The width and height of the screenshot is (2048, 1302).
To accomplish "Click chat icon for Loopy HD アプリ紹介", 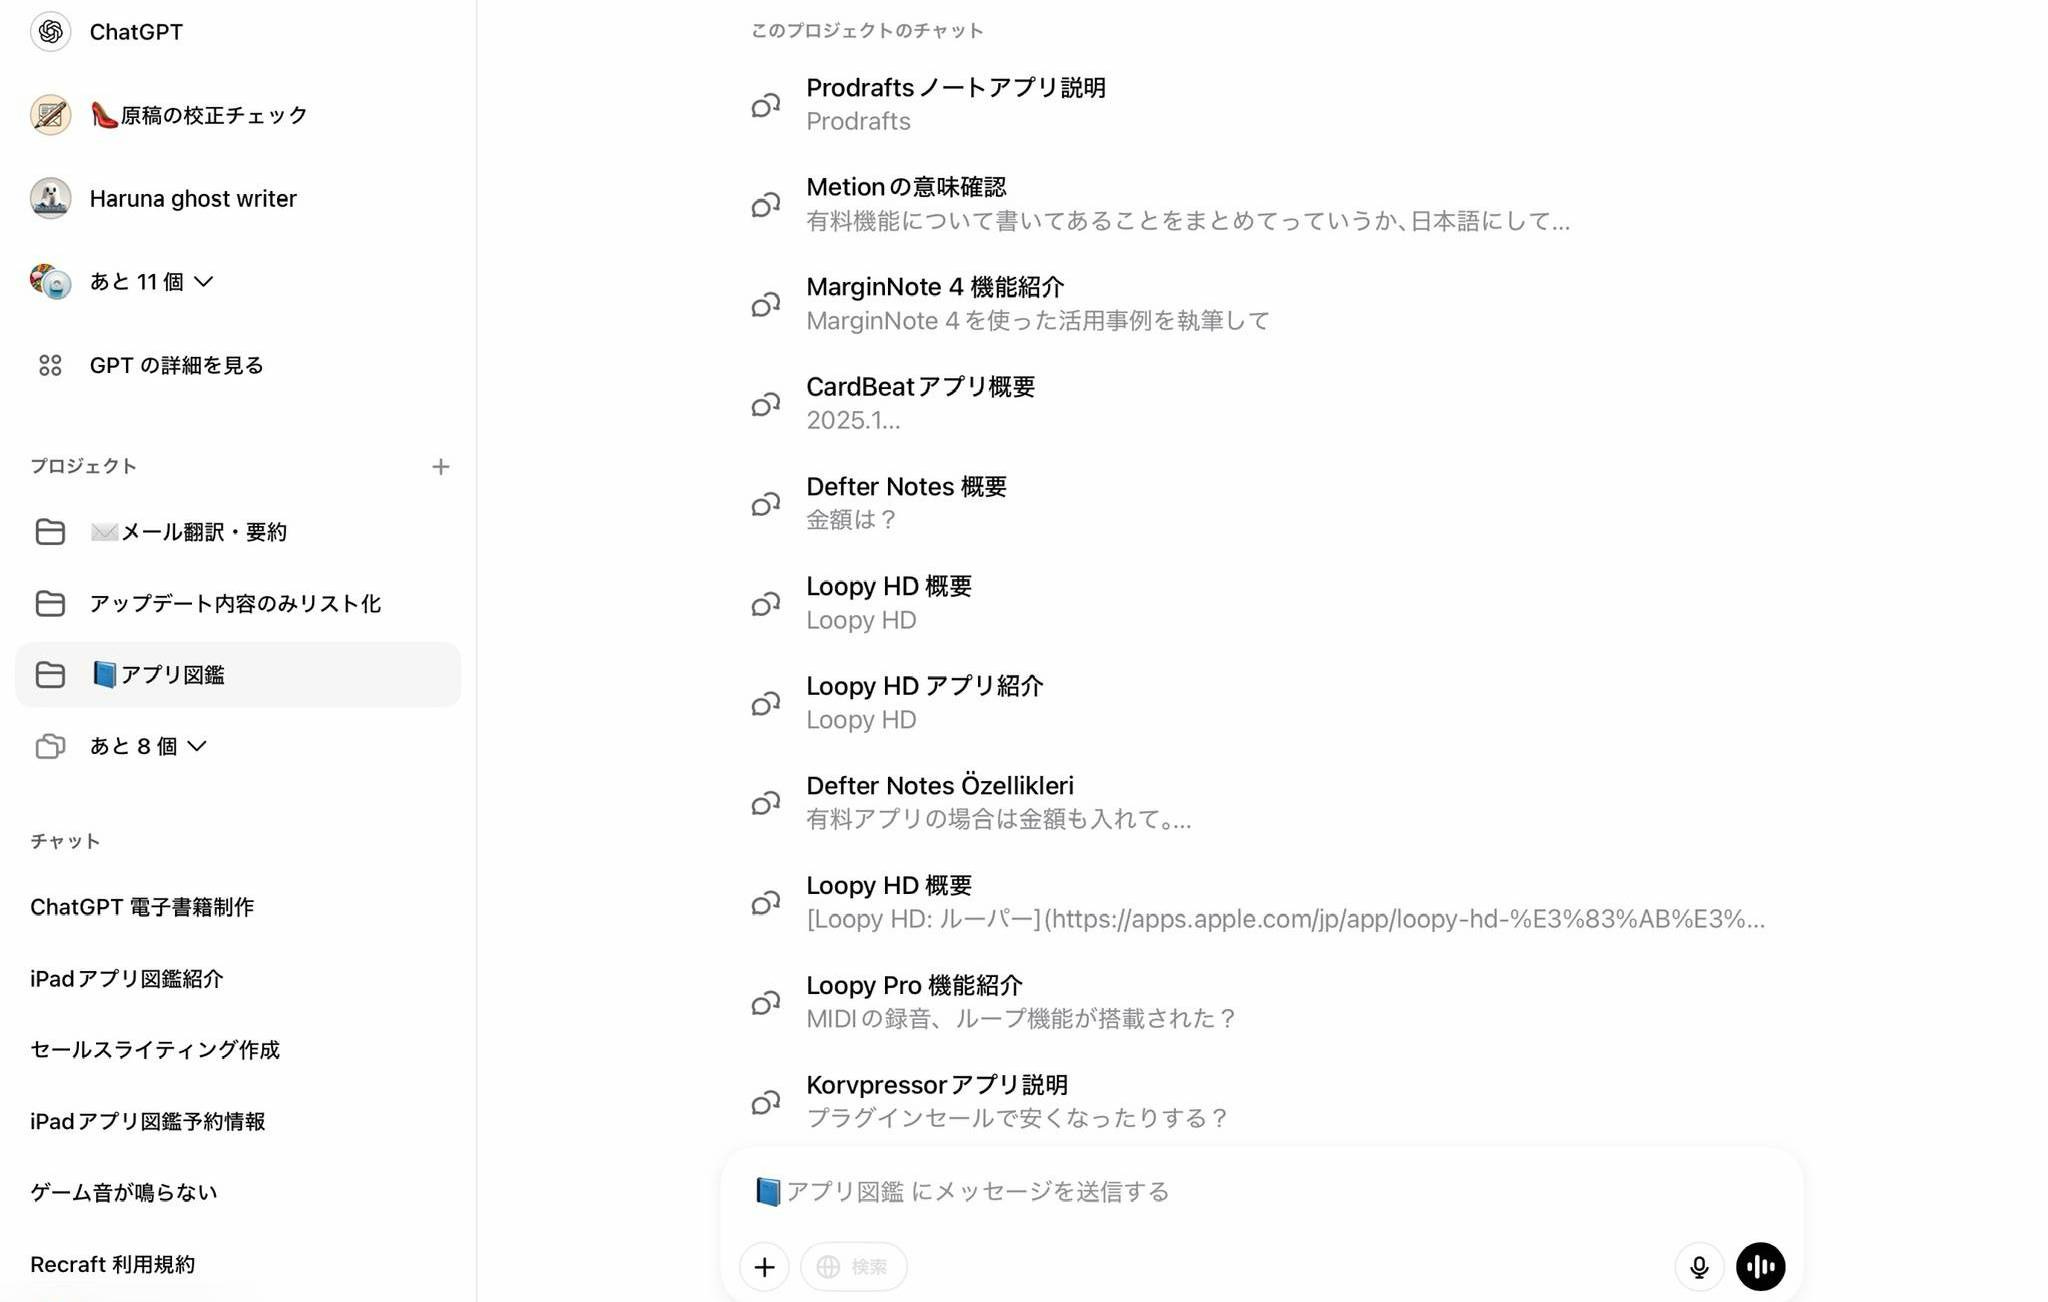I will point(766,703).
